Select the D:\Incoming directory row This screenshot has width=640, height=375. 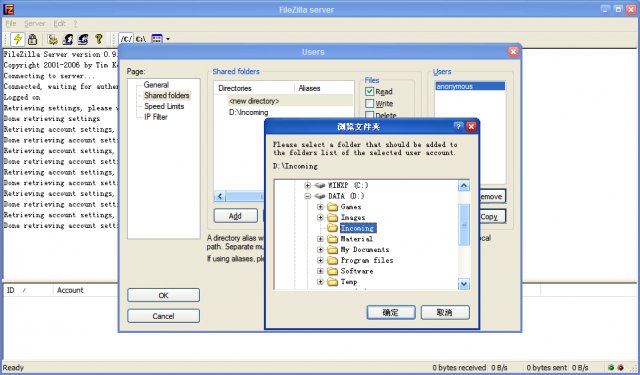pyautogui.click(x=284, y=112)
